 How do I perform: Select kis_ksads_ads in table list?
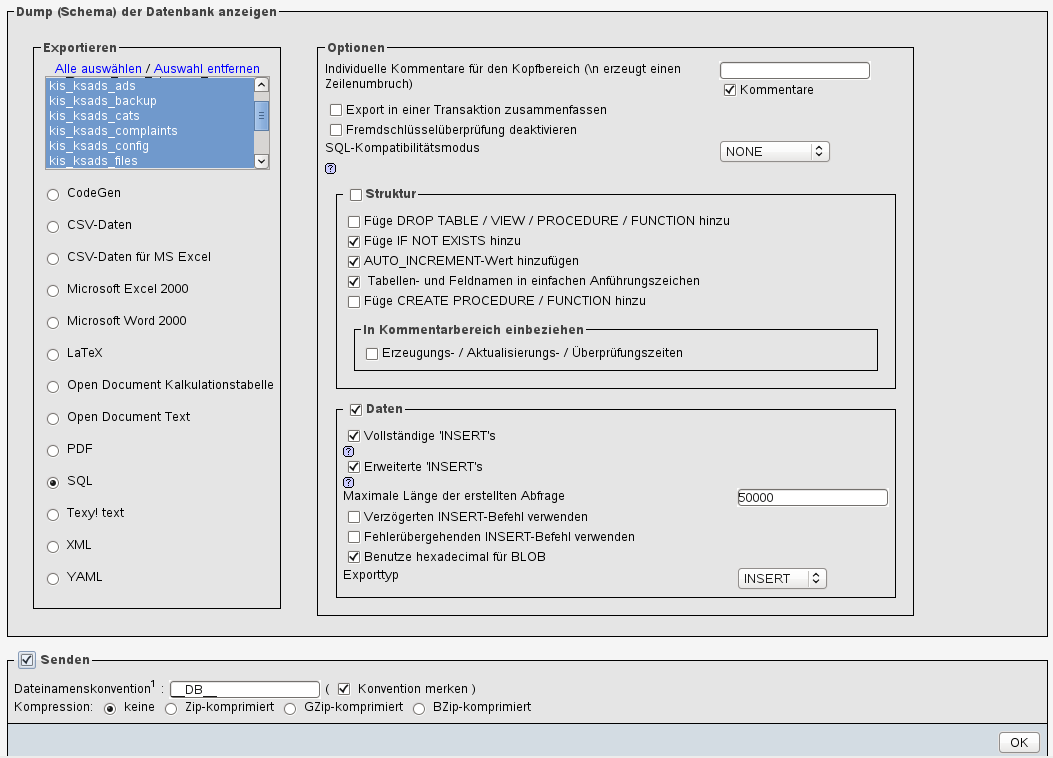click(x=150, y=86)
